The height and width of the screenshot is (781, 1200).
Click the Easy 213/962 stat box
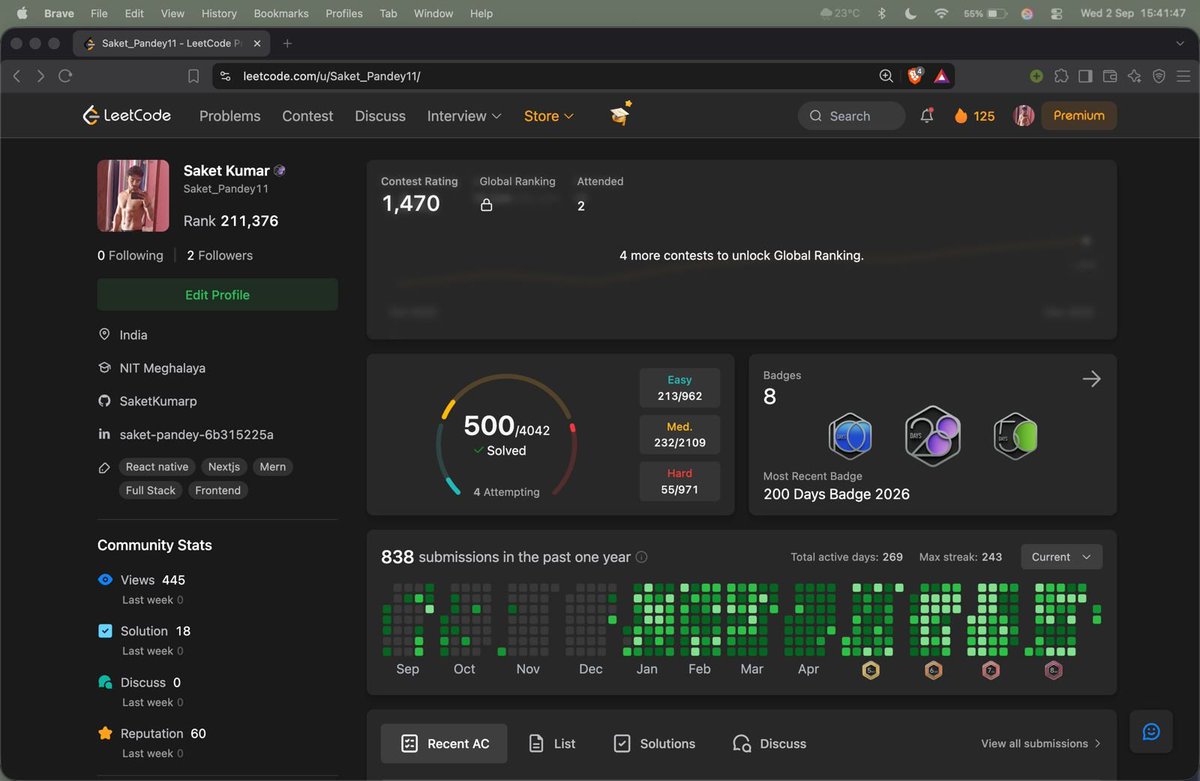680,388
